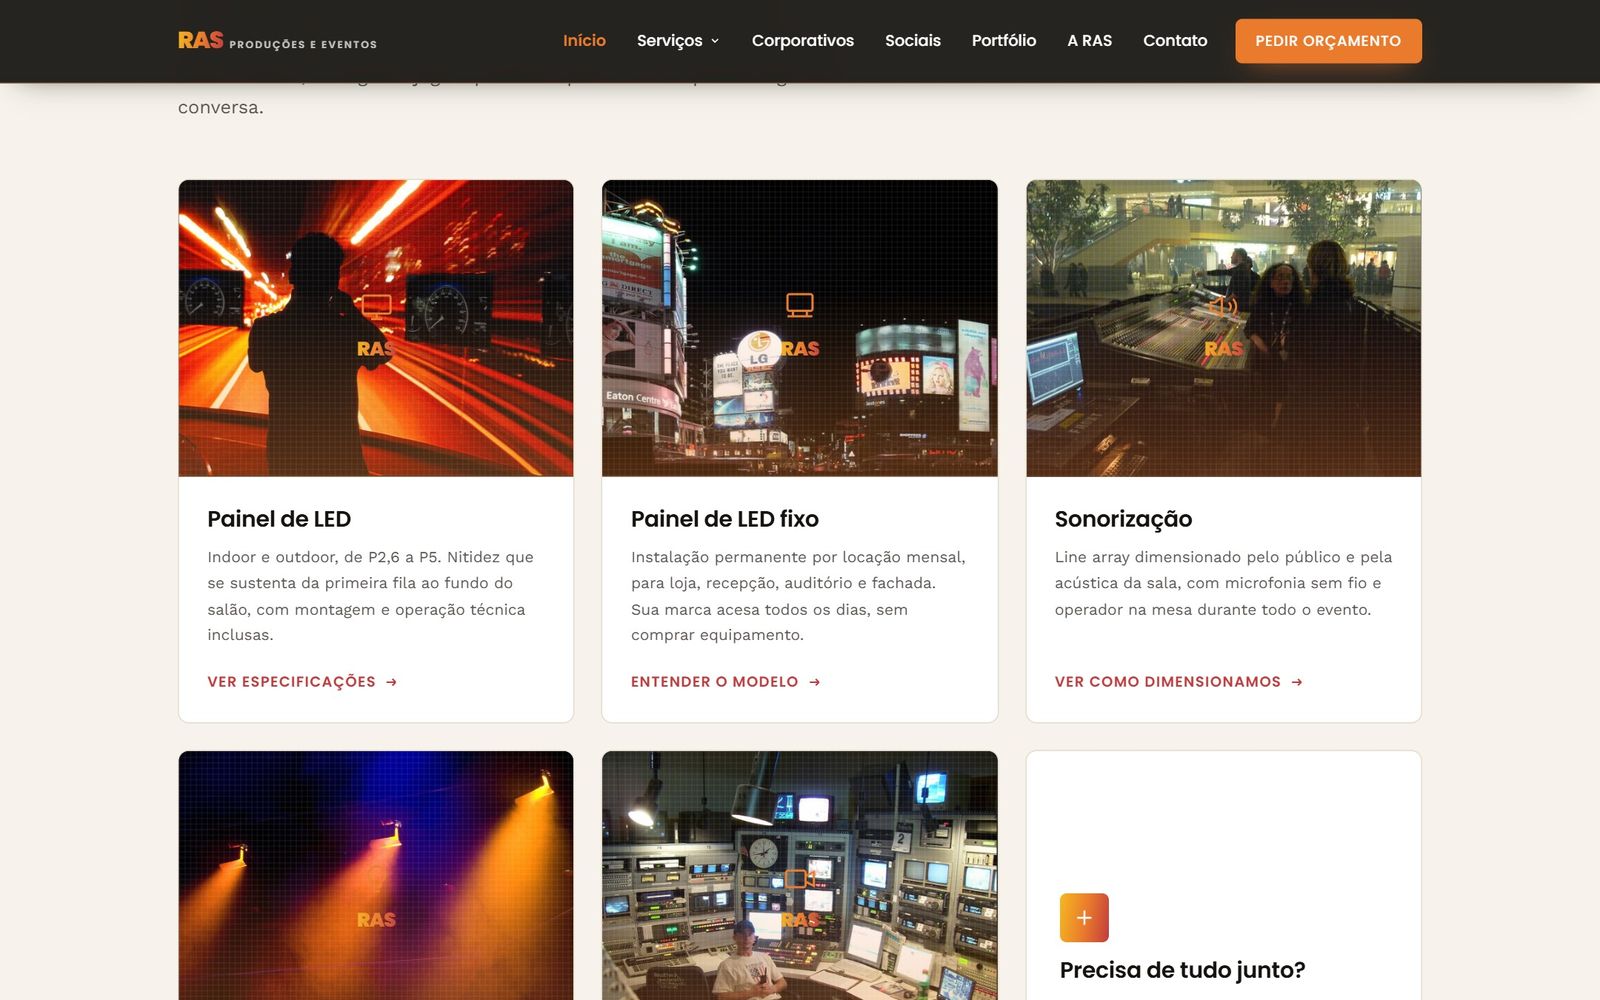
Task: Open the stage spotlights card image
Action: point(376,875)
